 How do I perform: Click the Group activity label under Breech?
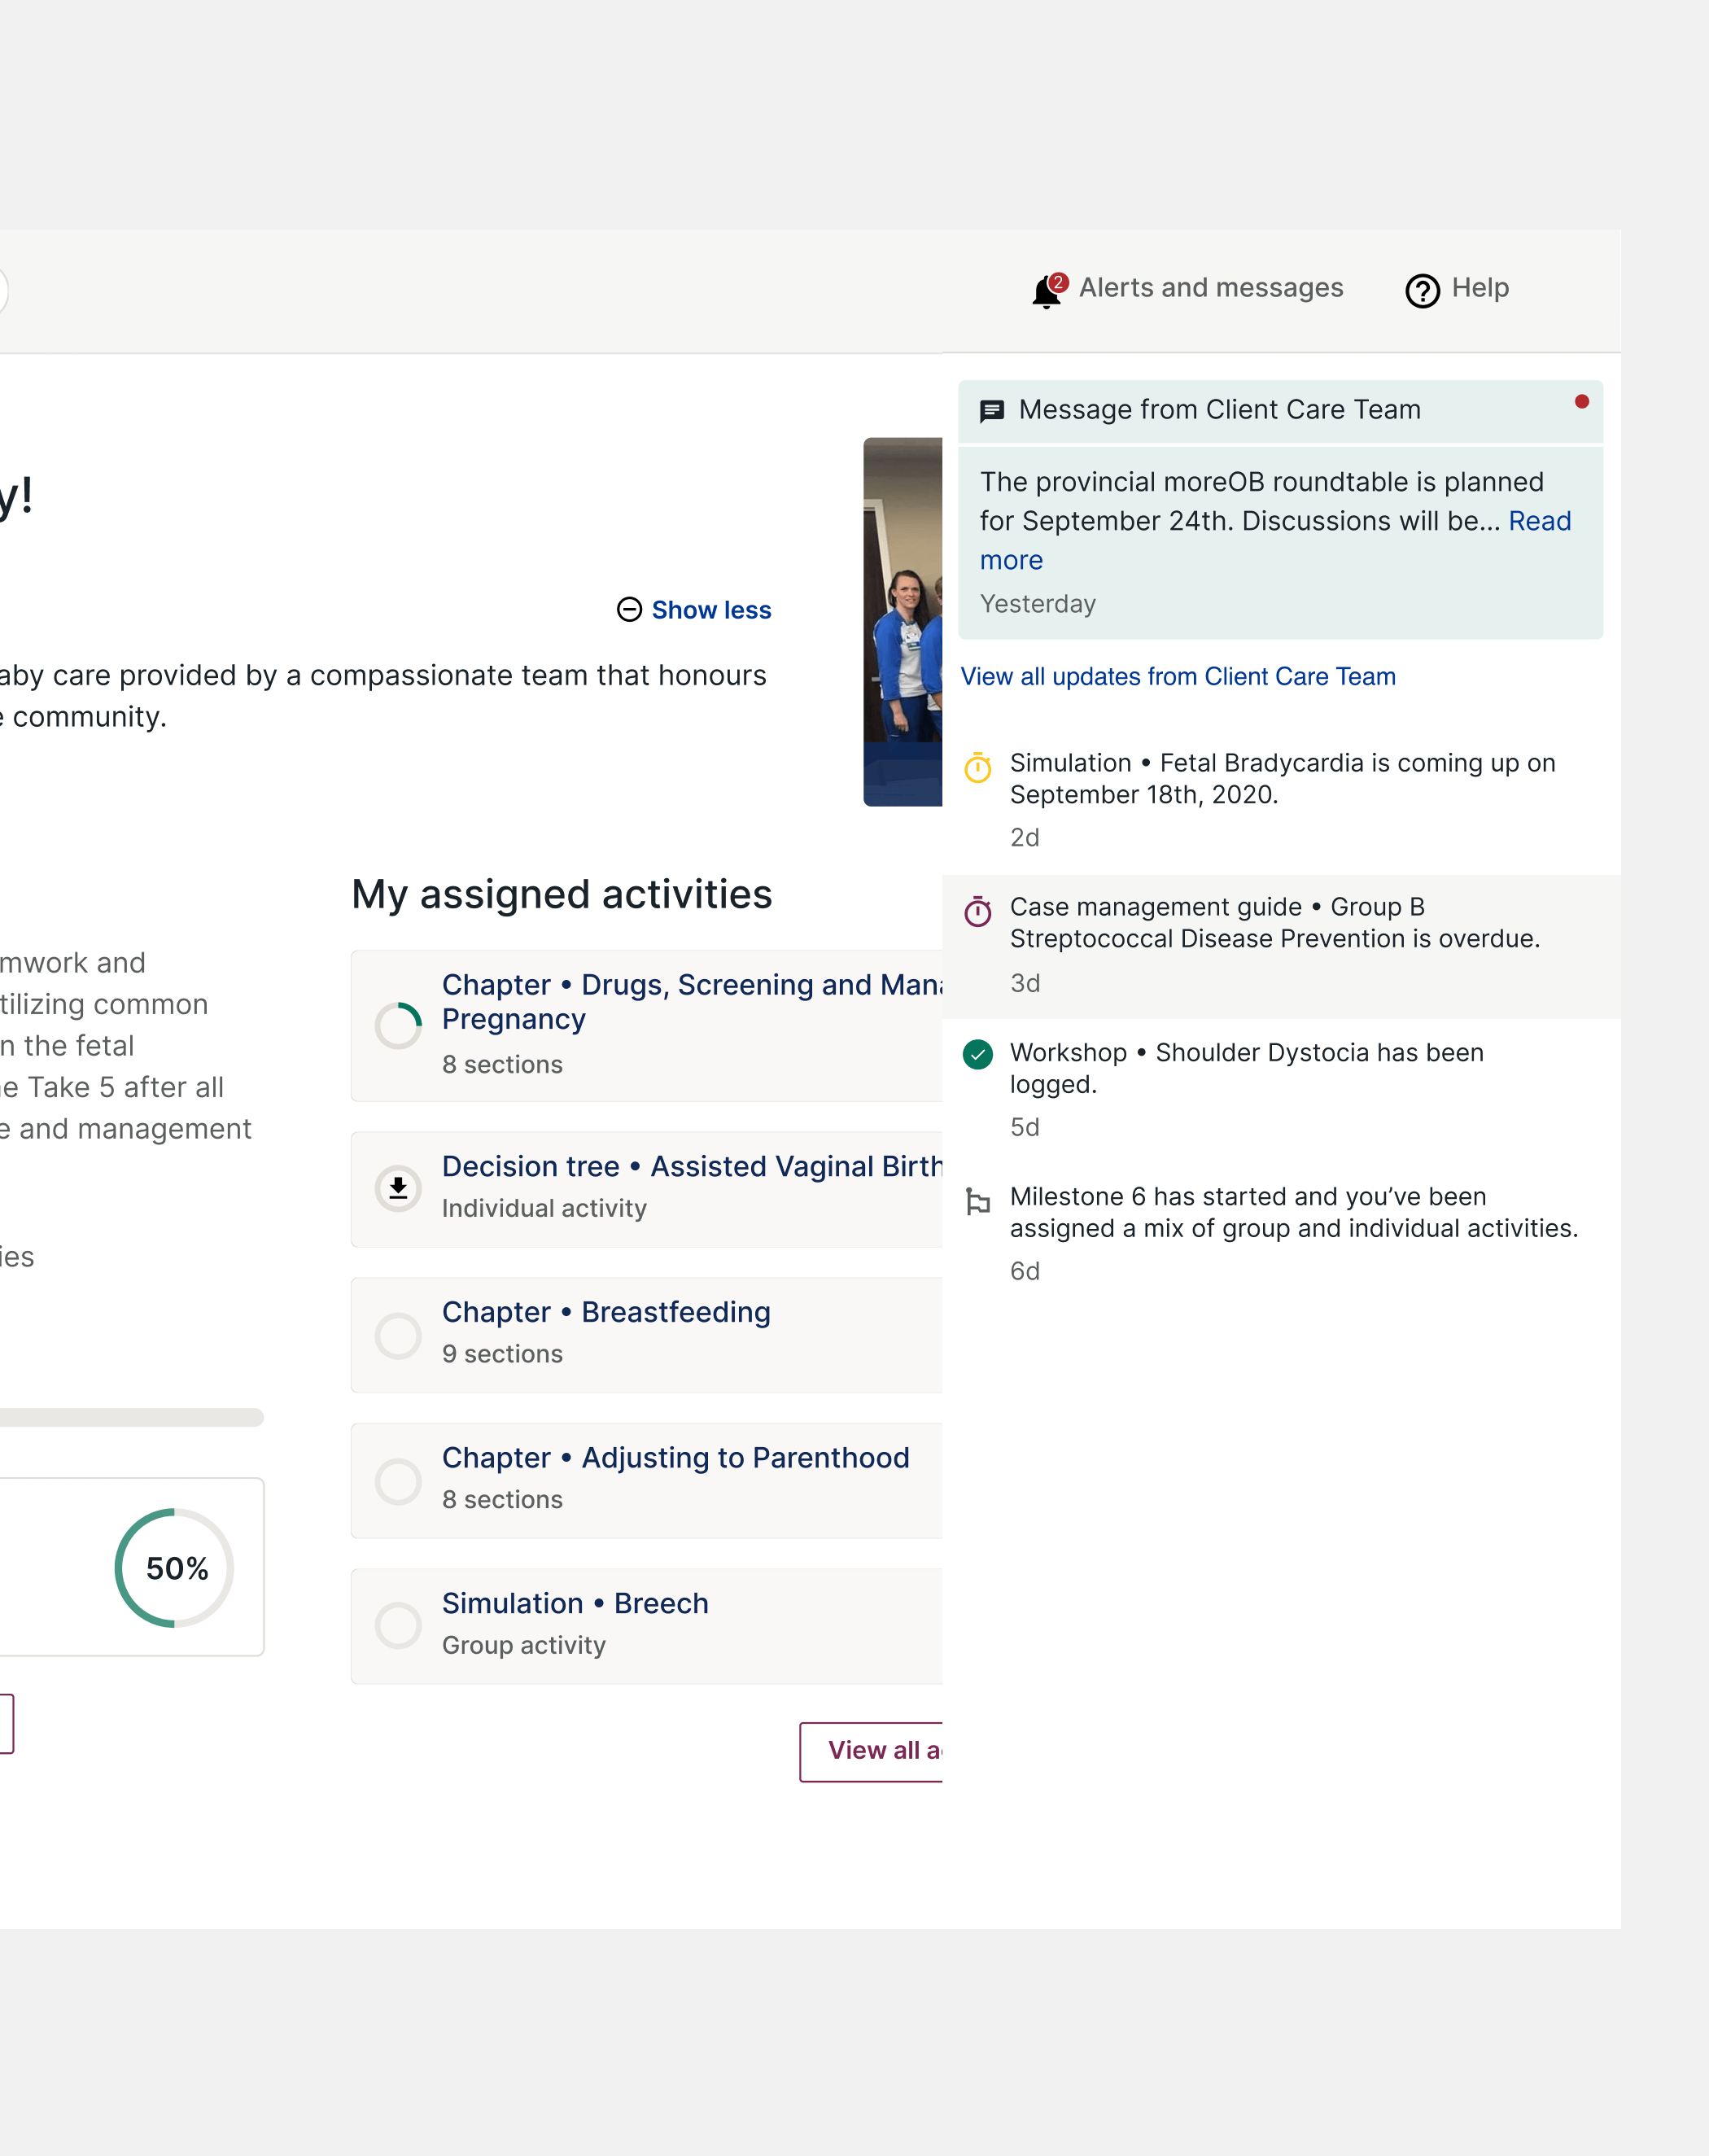[x=524, y=1646]
